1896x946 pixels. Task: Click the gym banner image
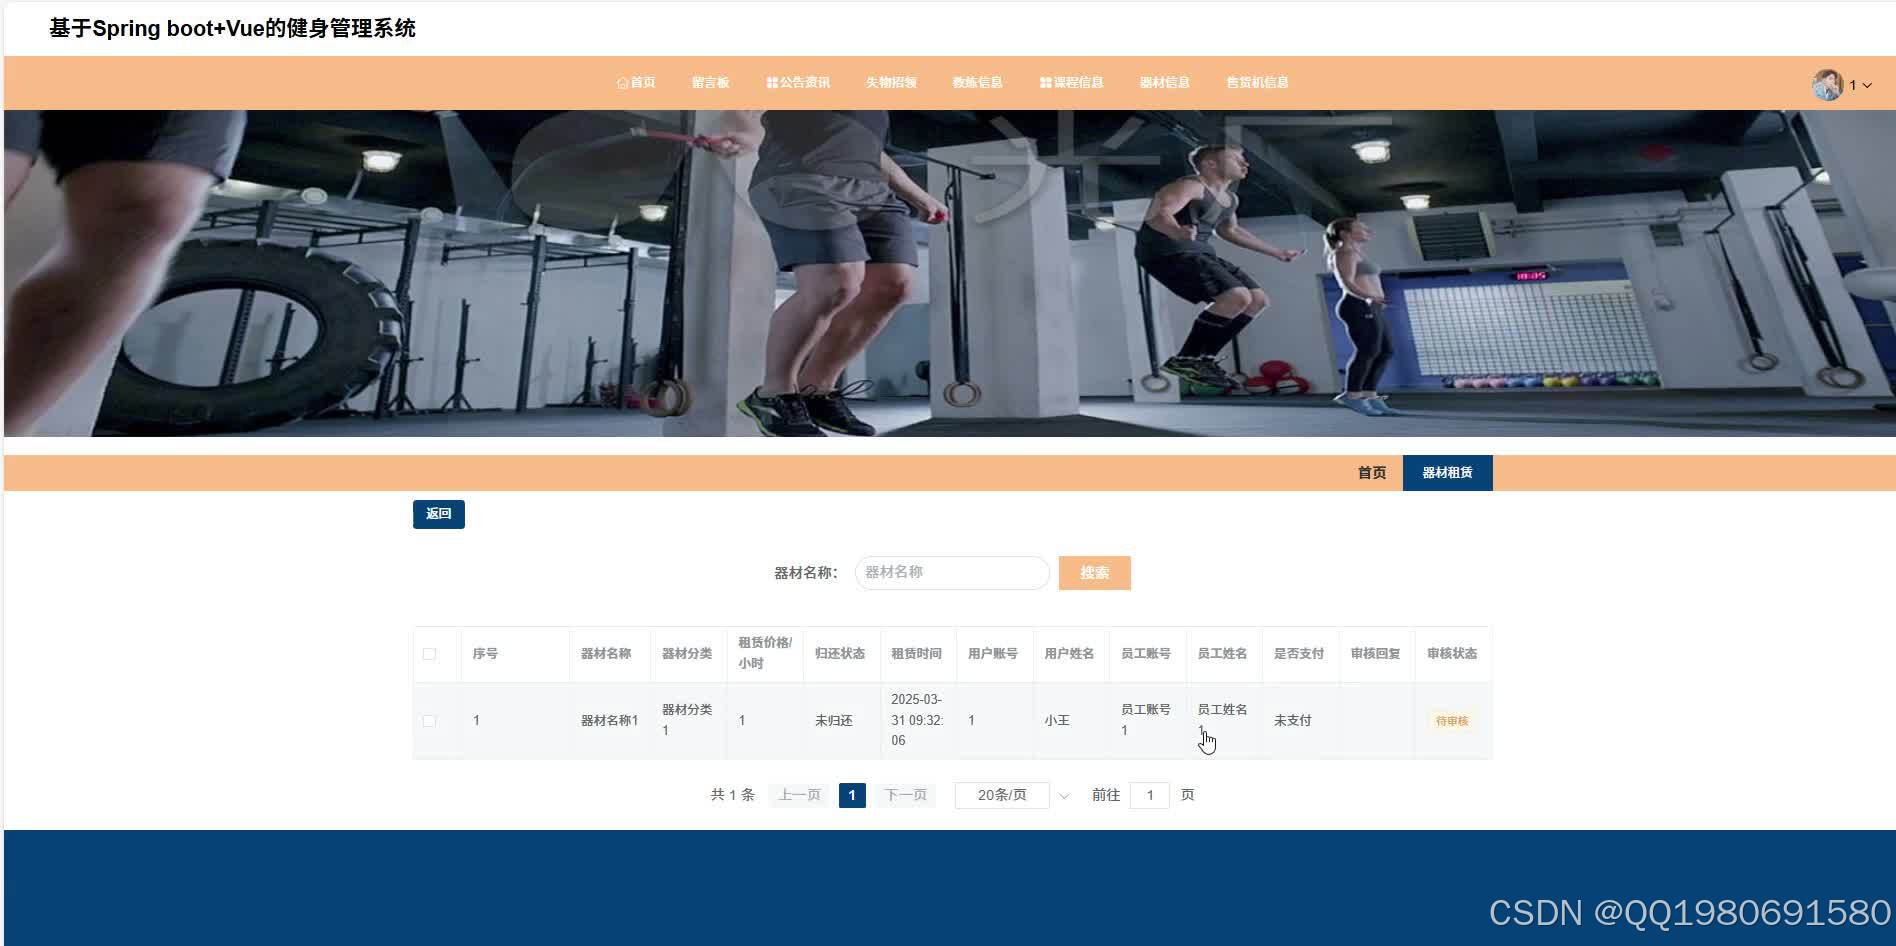point(948,273)
